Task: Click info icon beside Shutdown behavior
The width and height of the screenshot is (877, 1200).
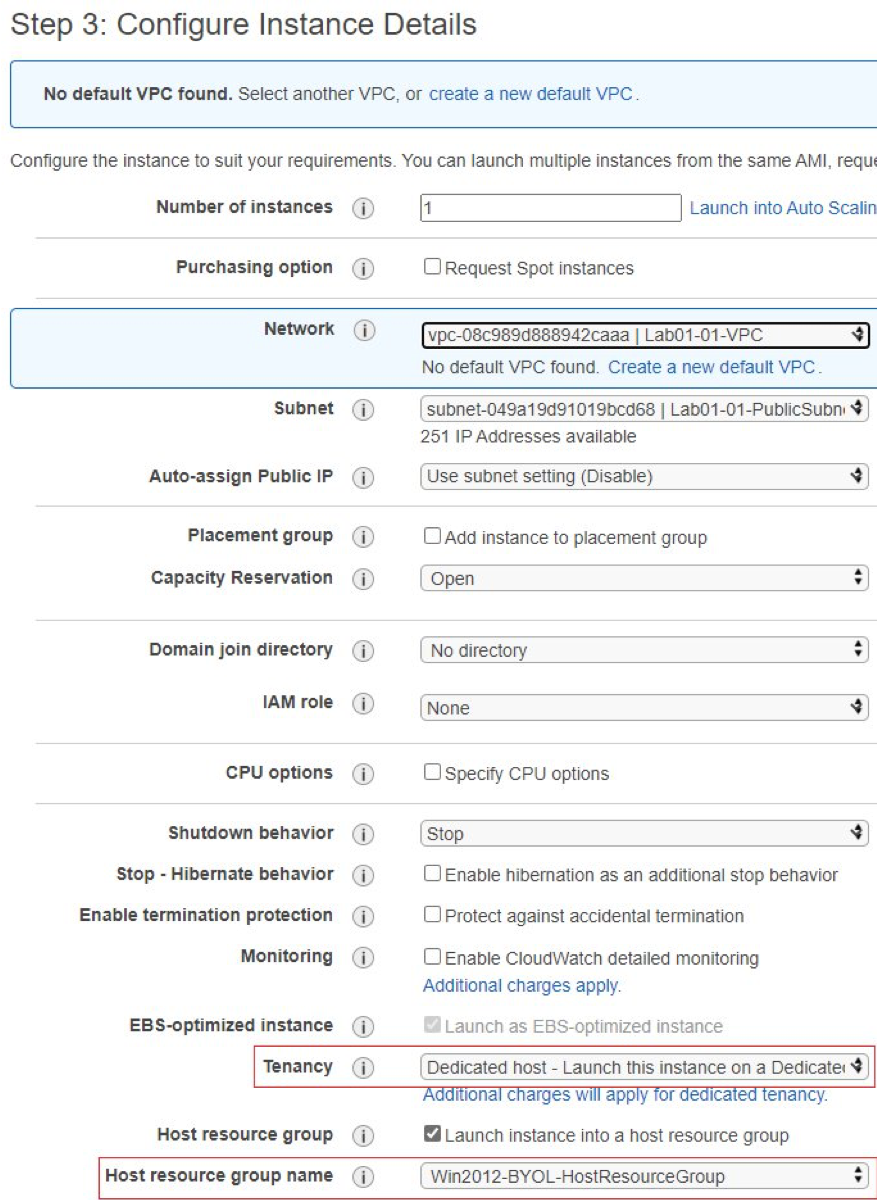Action: (x=363, y=835)
